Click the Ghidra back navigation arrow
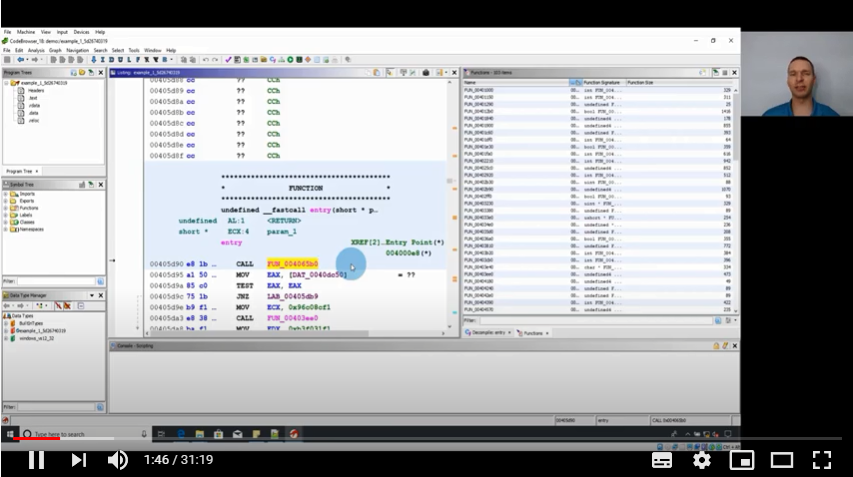 [x=20, y=60]
